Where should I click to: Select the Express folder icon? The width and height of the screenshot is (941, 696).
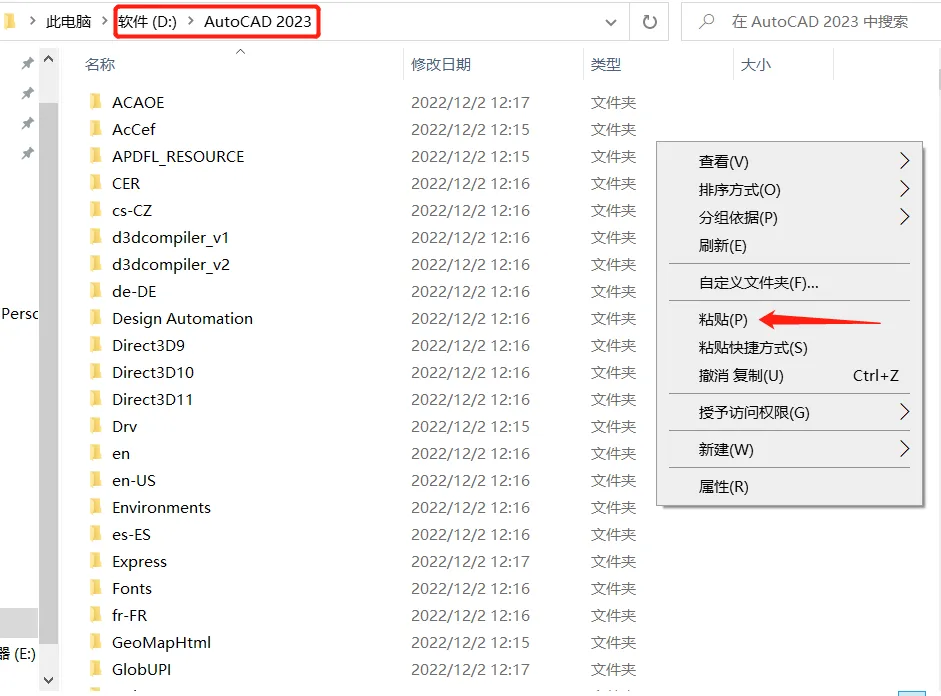click(x=95, y=560)
